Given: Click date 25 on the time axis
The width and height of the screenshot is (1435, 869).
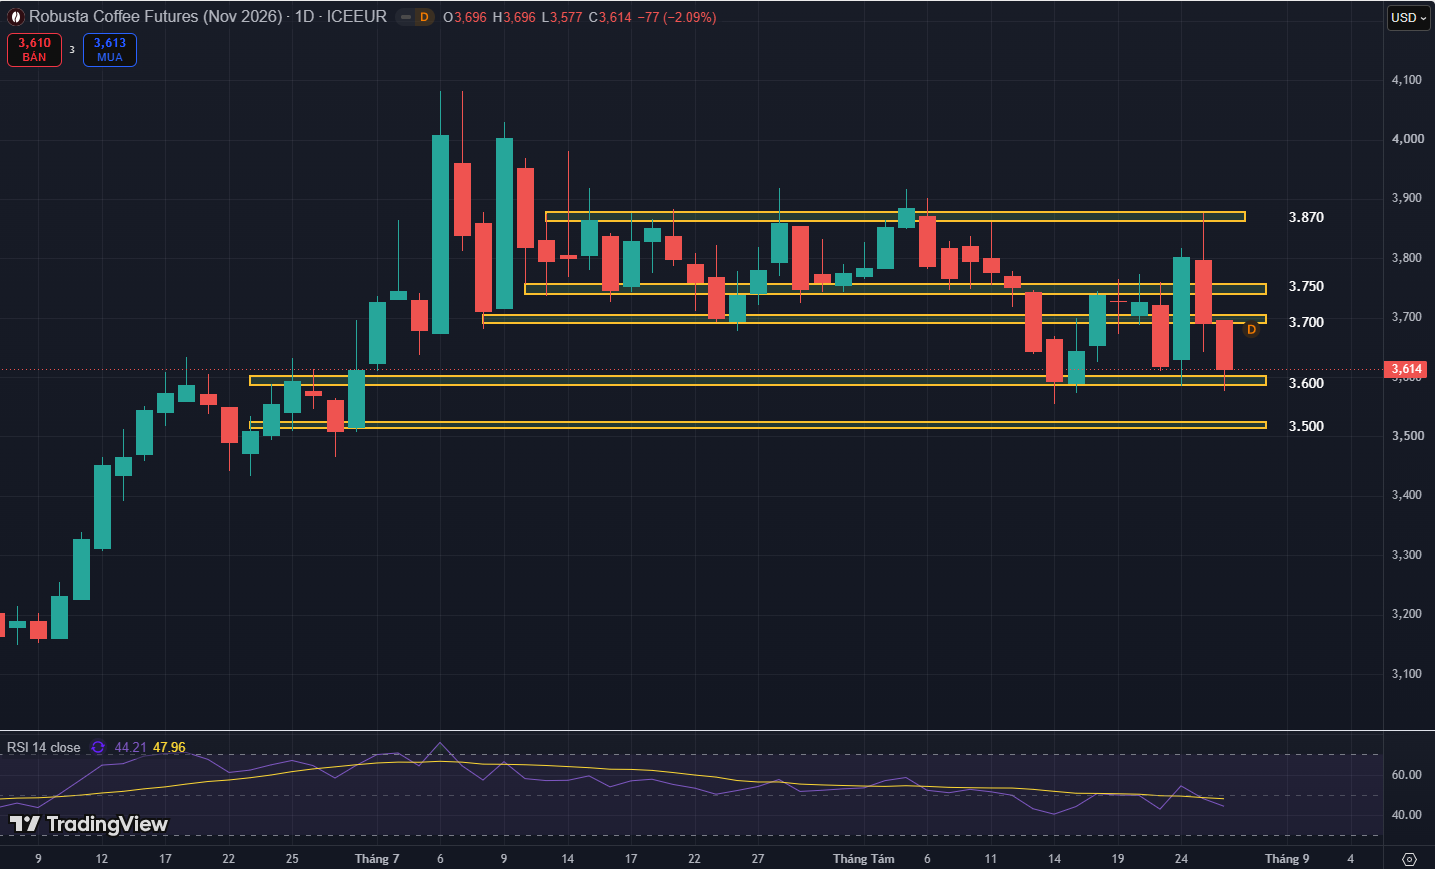Looking at the screenshot, I should click(292, 859).
